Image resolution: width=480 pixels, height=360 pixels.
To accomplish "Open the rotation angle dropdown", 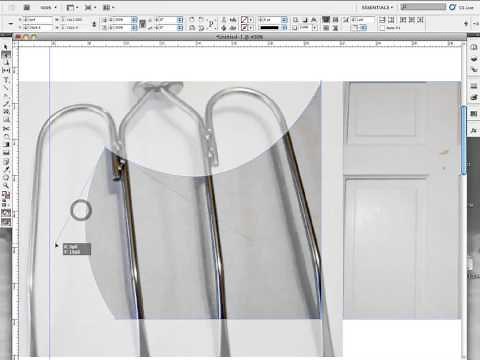I will pyautogui.click(x=180, y=20).
